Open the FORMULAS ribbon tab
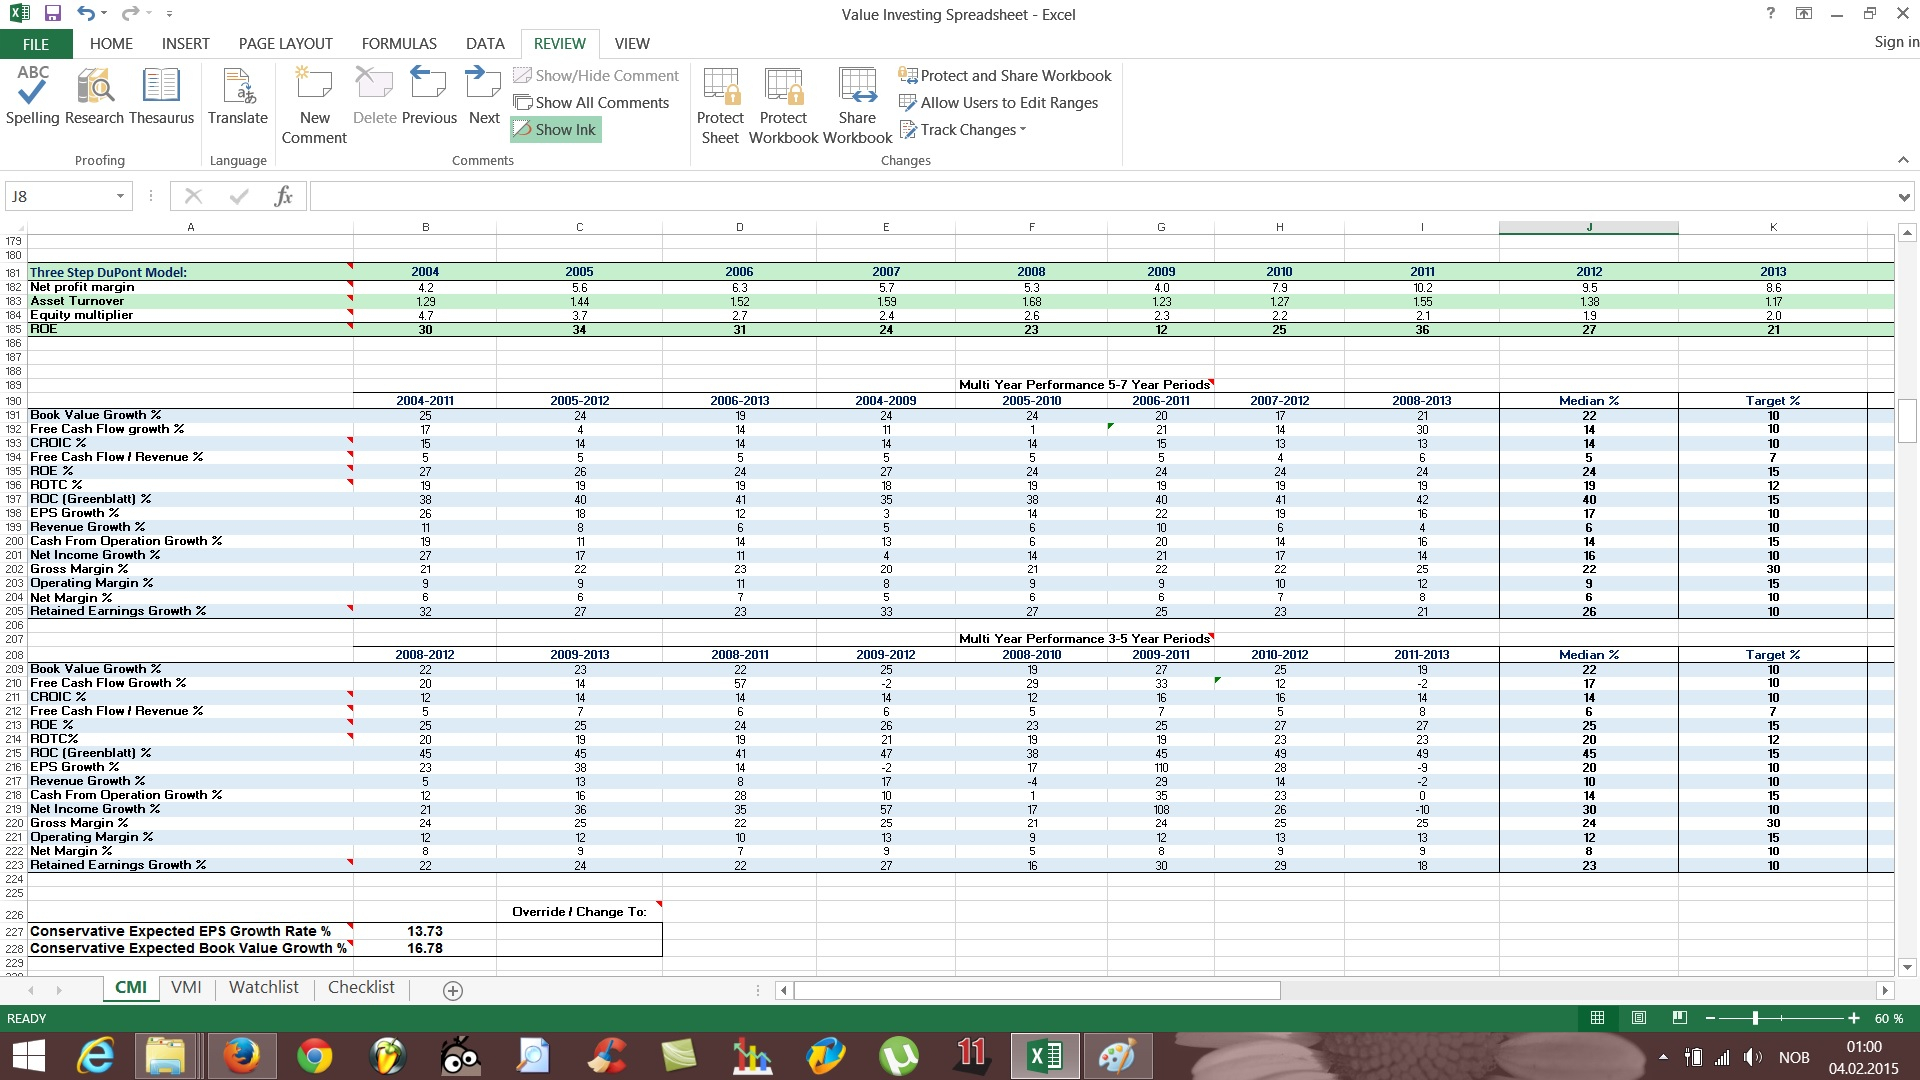 [x=399, y=44]
